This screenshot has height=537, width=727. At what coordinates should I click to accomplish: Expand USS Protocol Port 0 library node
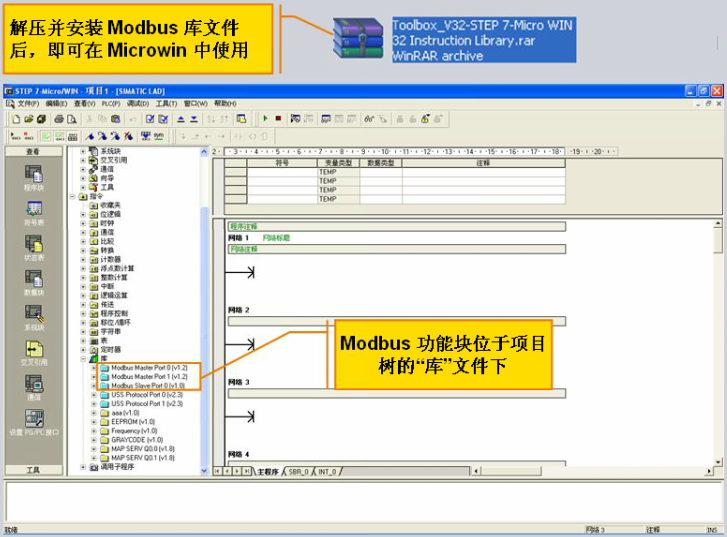[94, 395]
